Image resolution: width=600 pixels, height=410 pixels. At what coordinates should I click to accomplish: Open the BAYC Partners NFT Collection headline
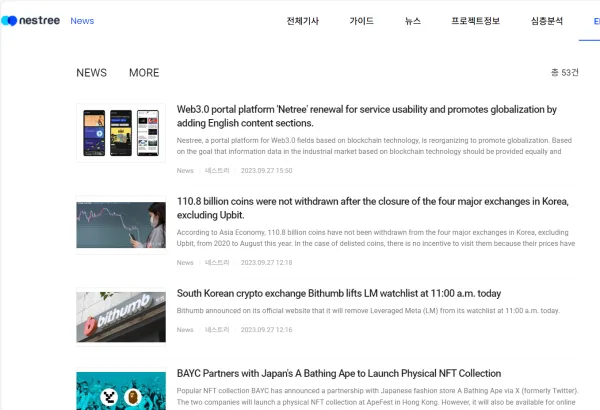(339, 373)
